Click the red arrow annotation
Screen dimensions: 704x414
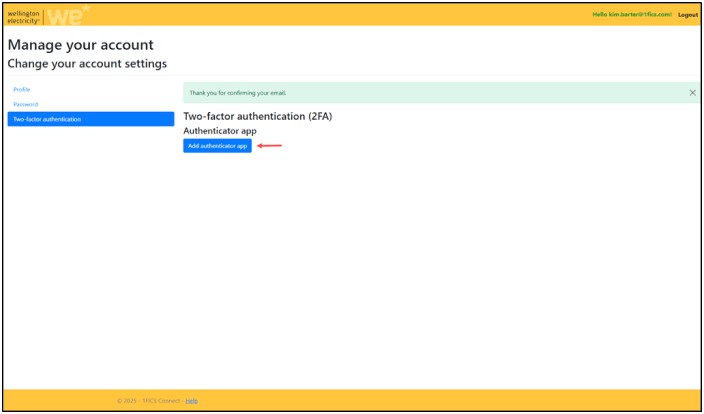pyautogui.click(x=270, y=146)
